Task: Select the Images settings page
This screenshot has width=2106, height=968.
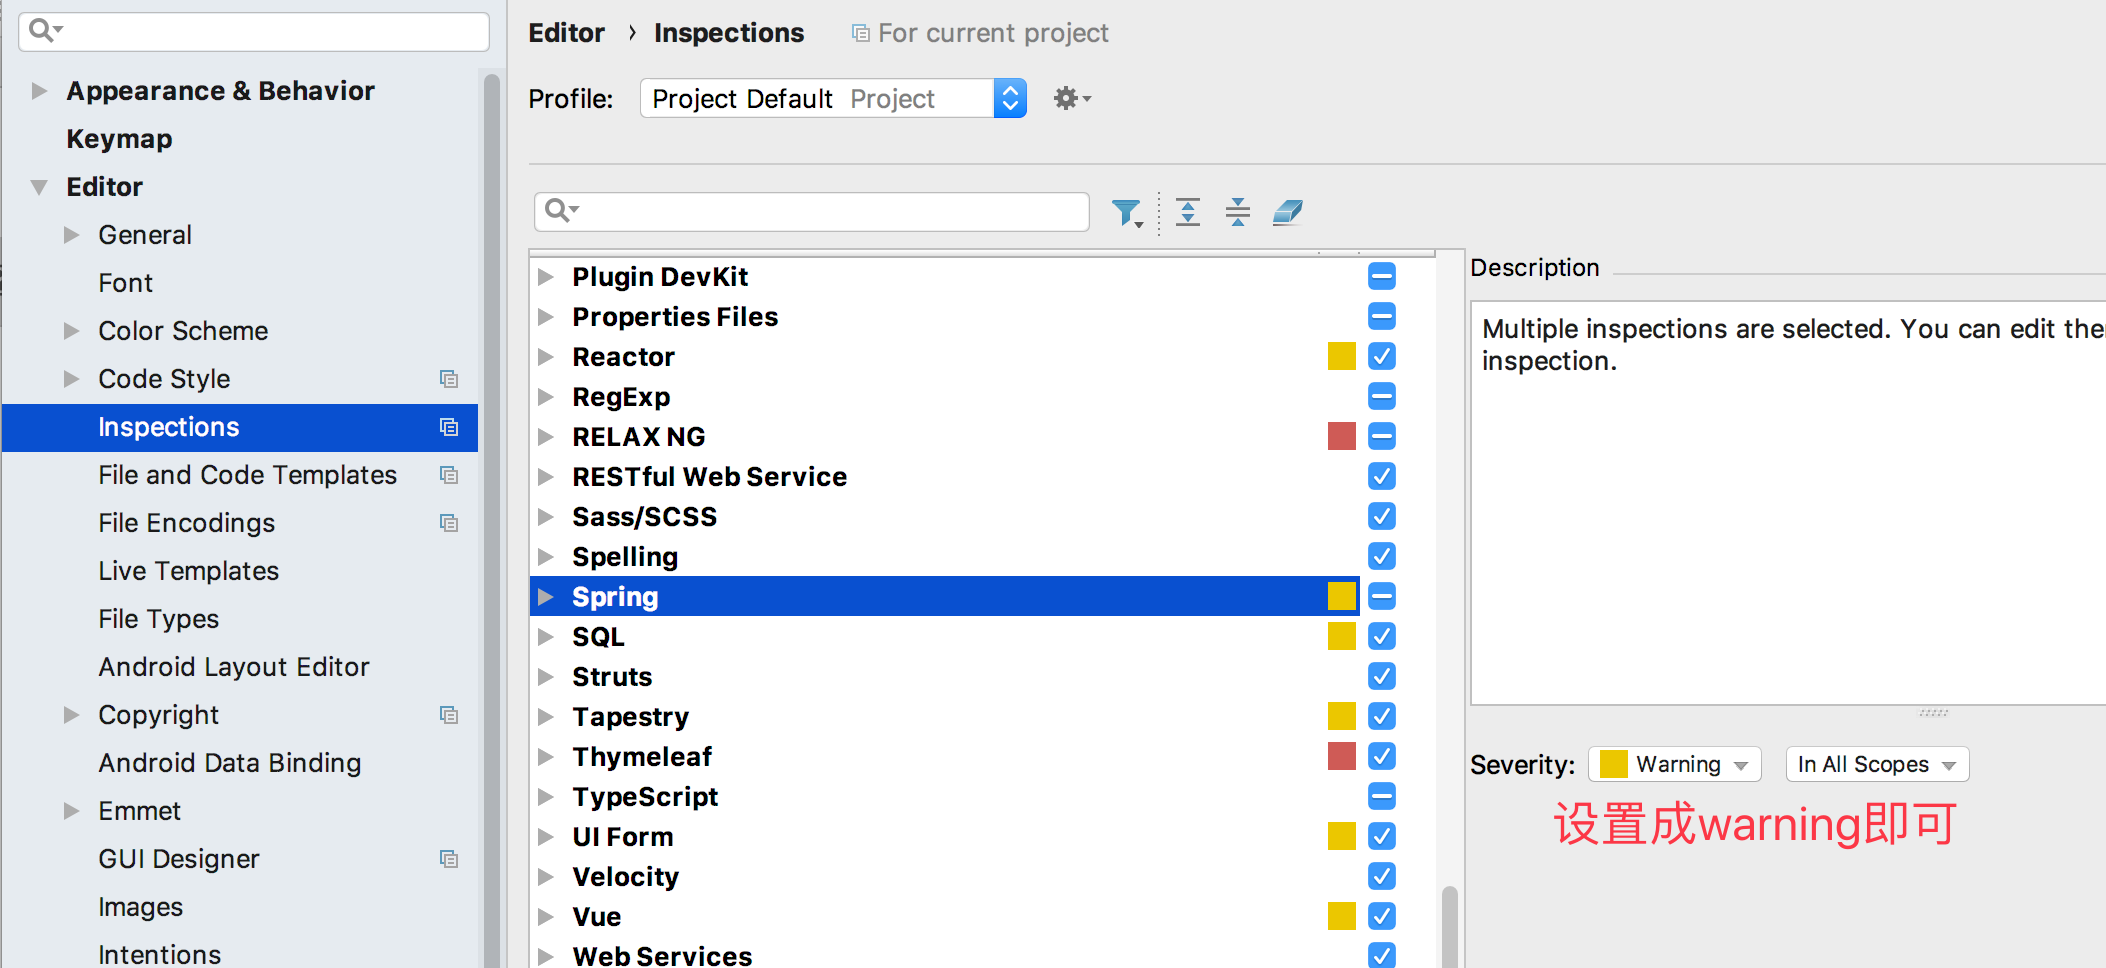Action: click(140, 907)
